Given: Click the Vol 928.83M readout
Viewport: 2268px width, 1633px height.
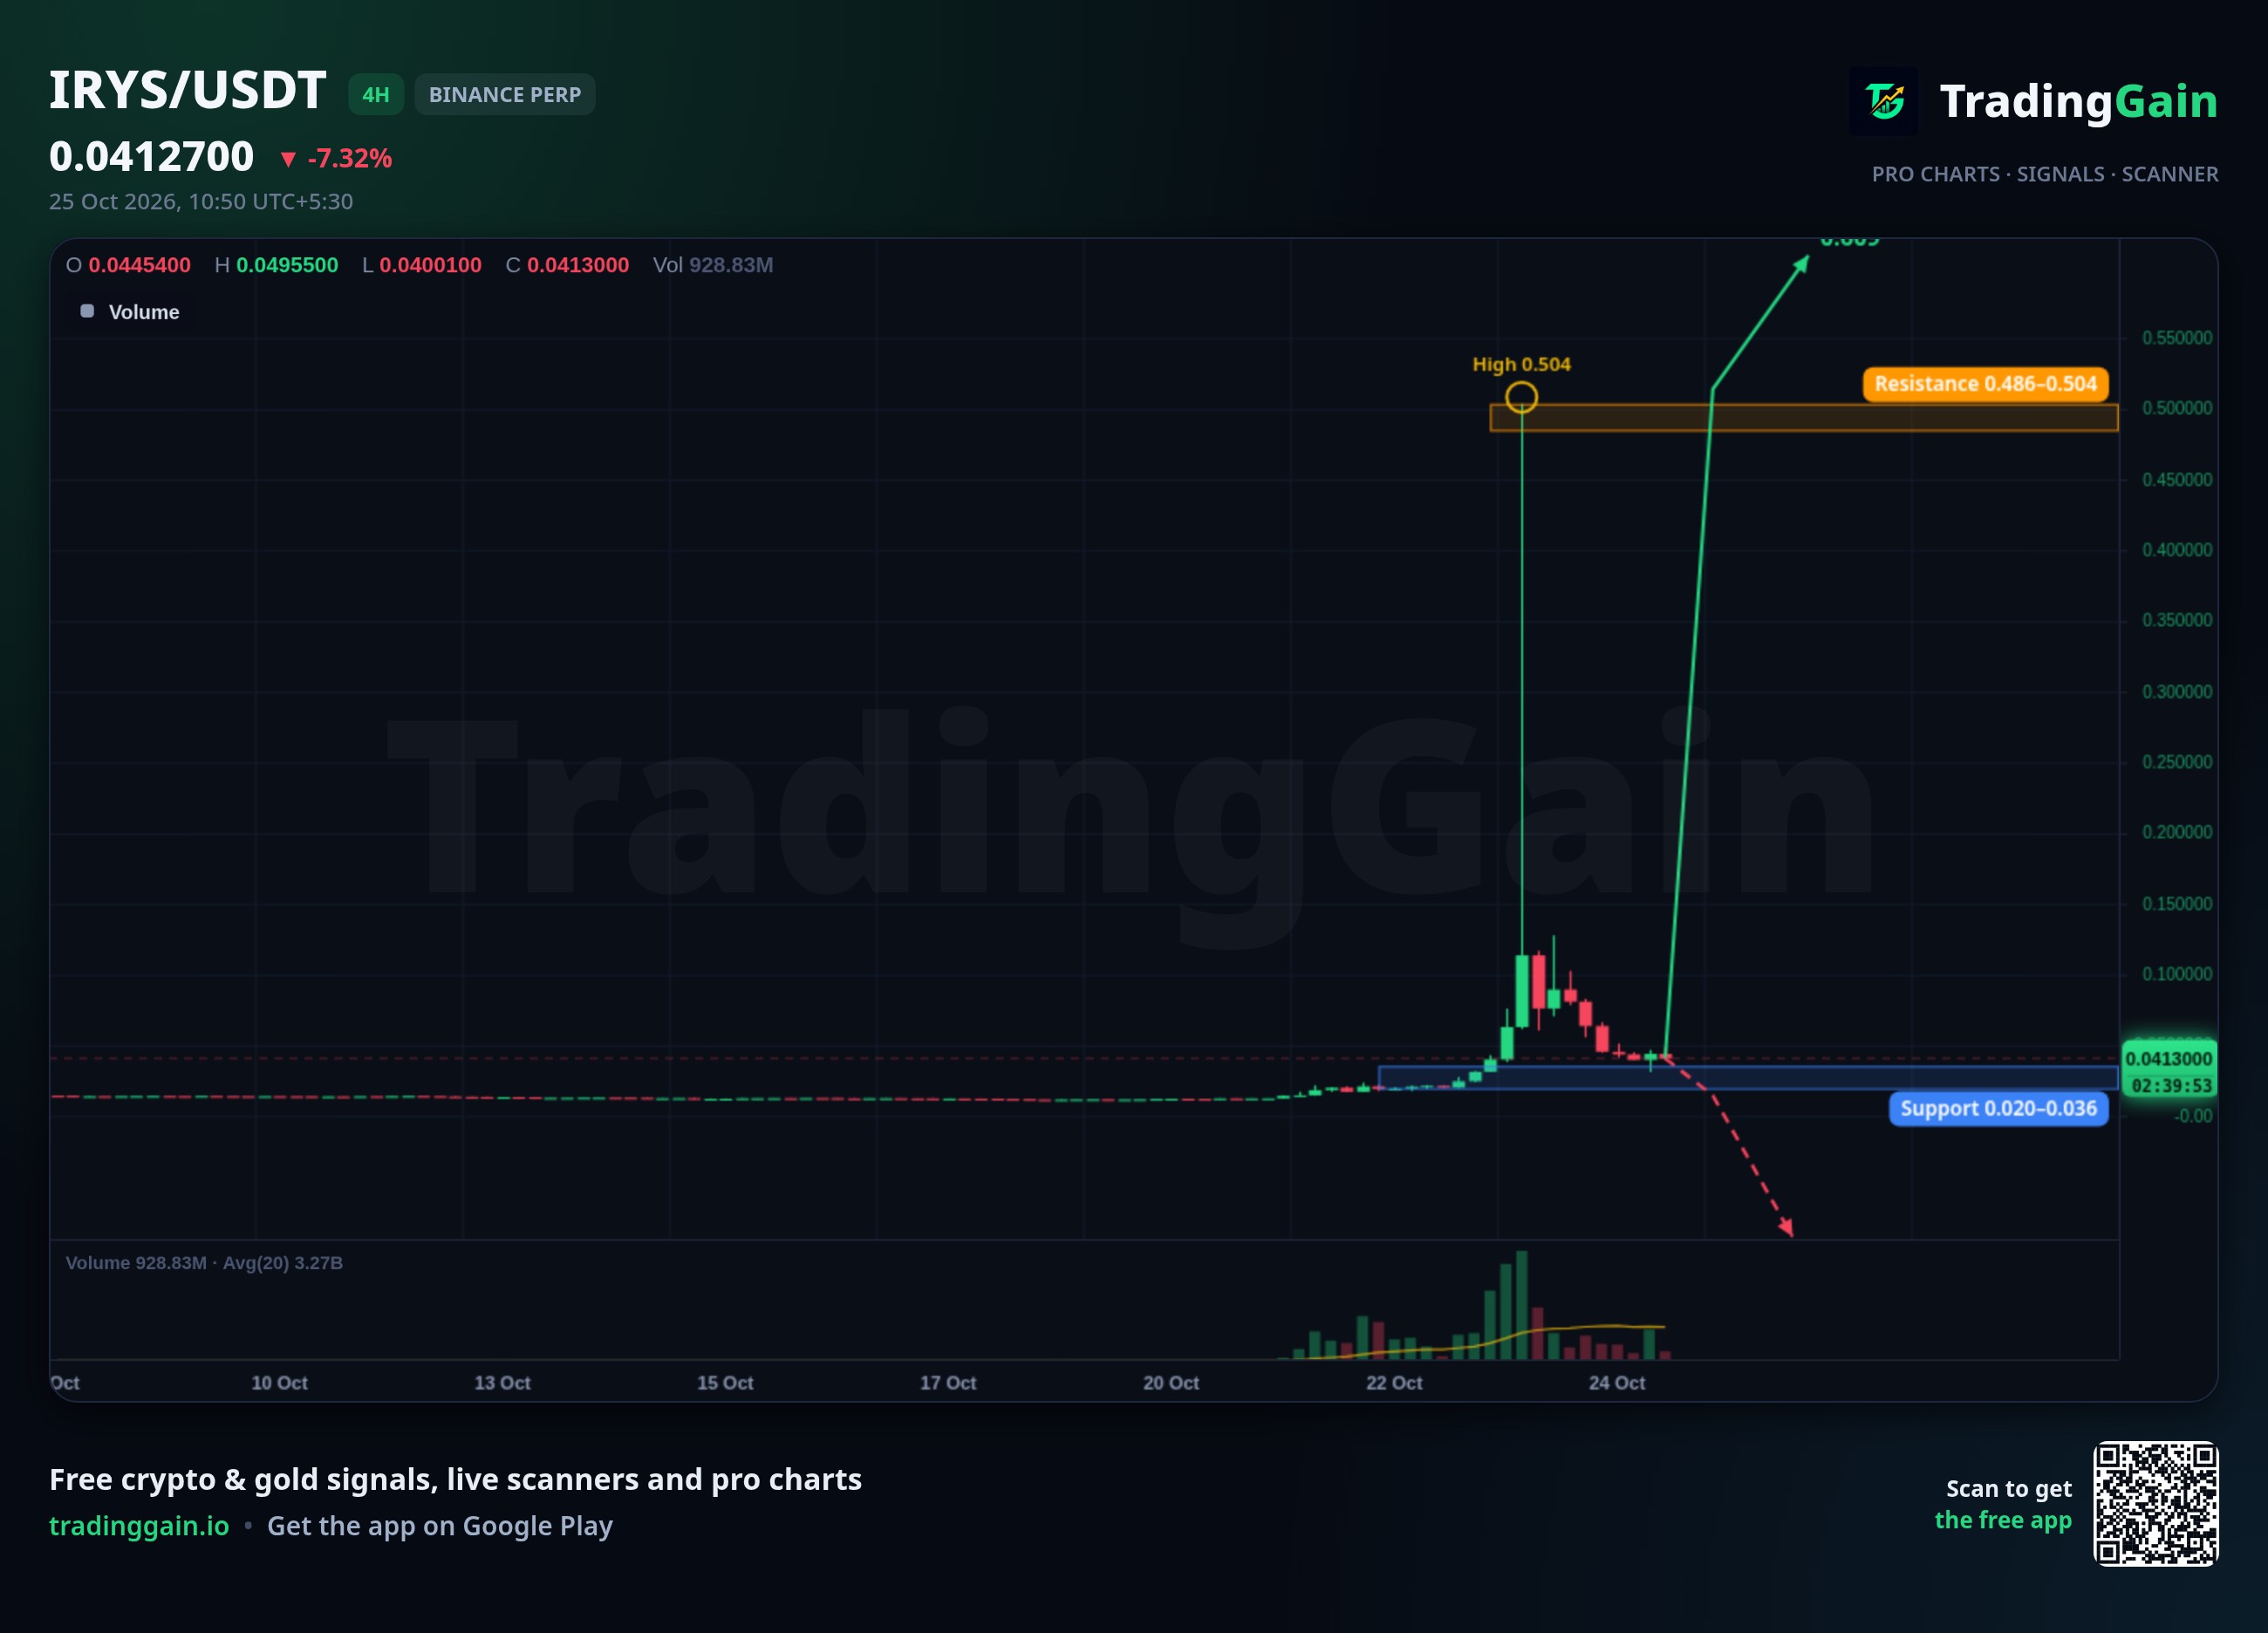Looking at the screenshot, I should (x=713, y=265).
